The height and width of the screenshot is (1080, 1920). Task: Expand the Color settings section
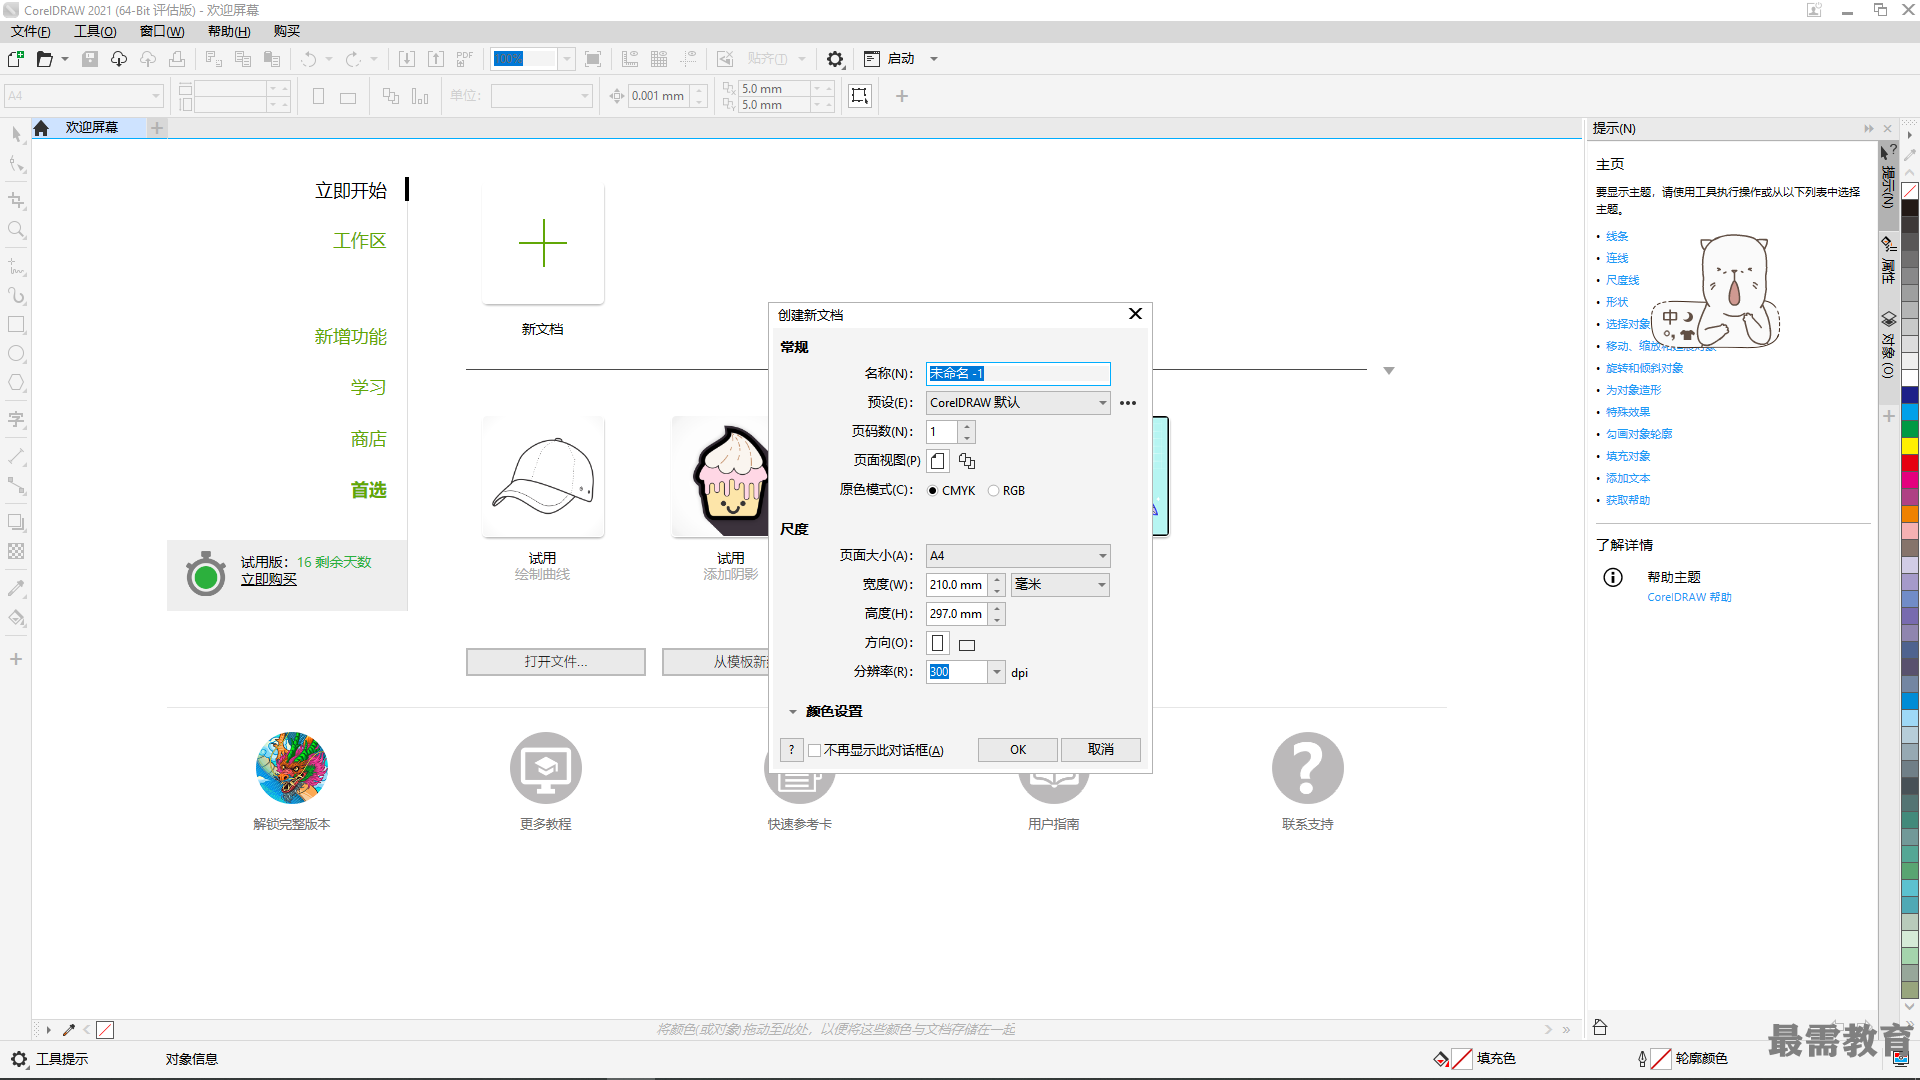click(793, 712)
